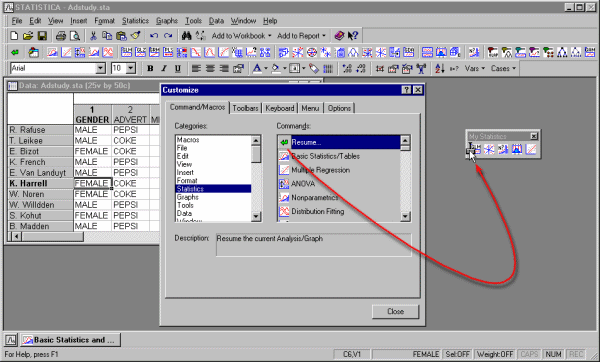Toggle Underline formatting button
600x362 pixels.
coord(178,68)
